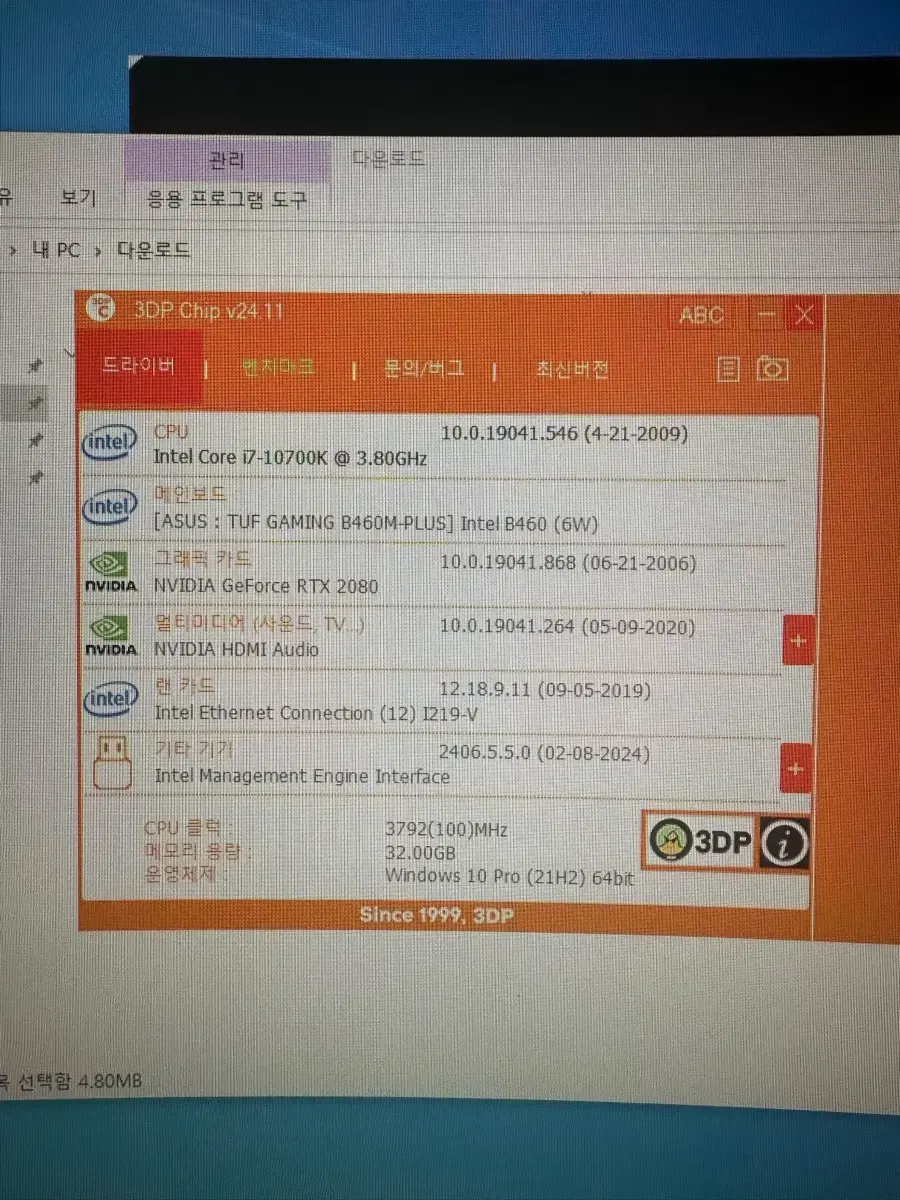The image size is (900, 1200).
Task: Click the 3792(100)MHz clock value
Action: click(447, 830)
